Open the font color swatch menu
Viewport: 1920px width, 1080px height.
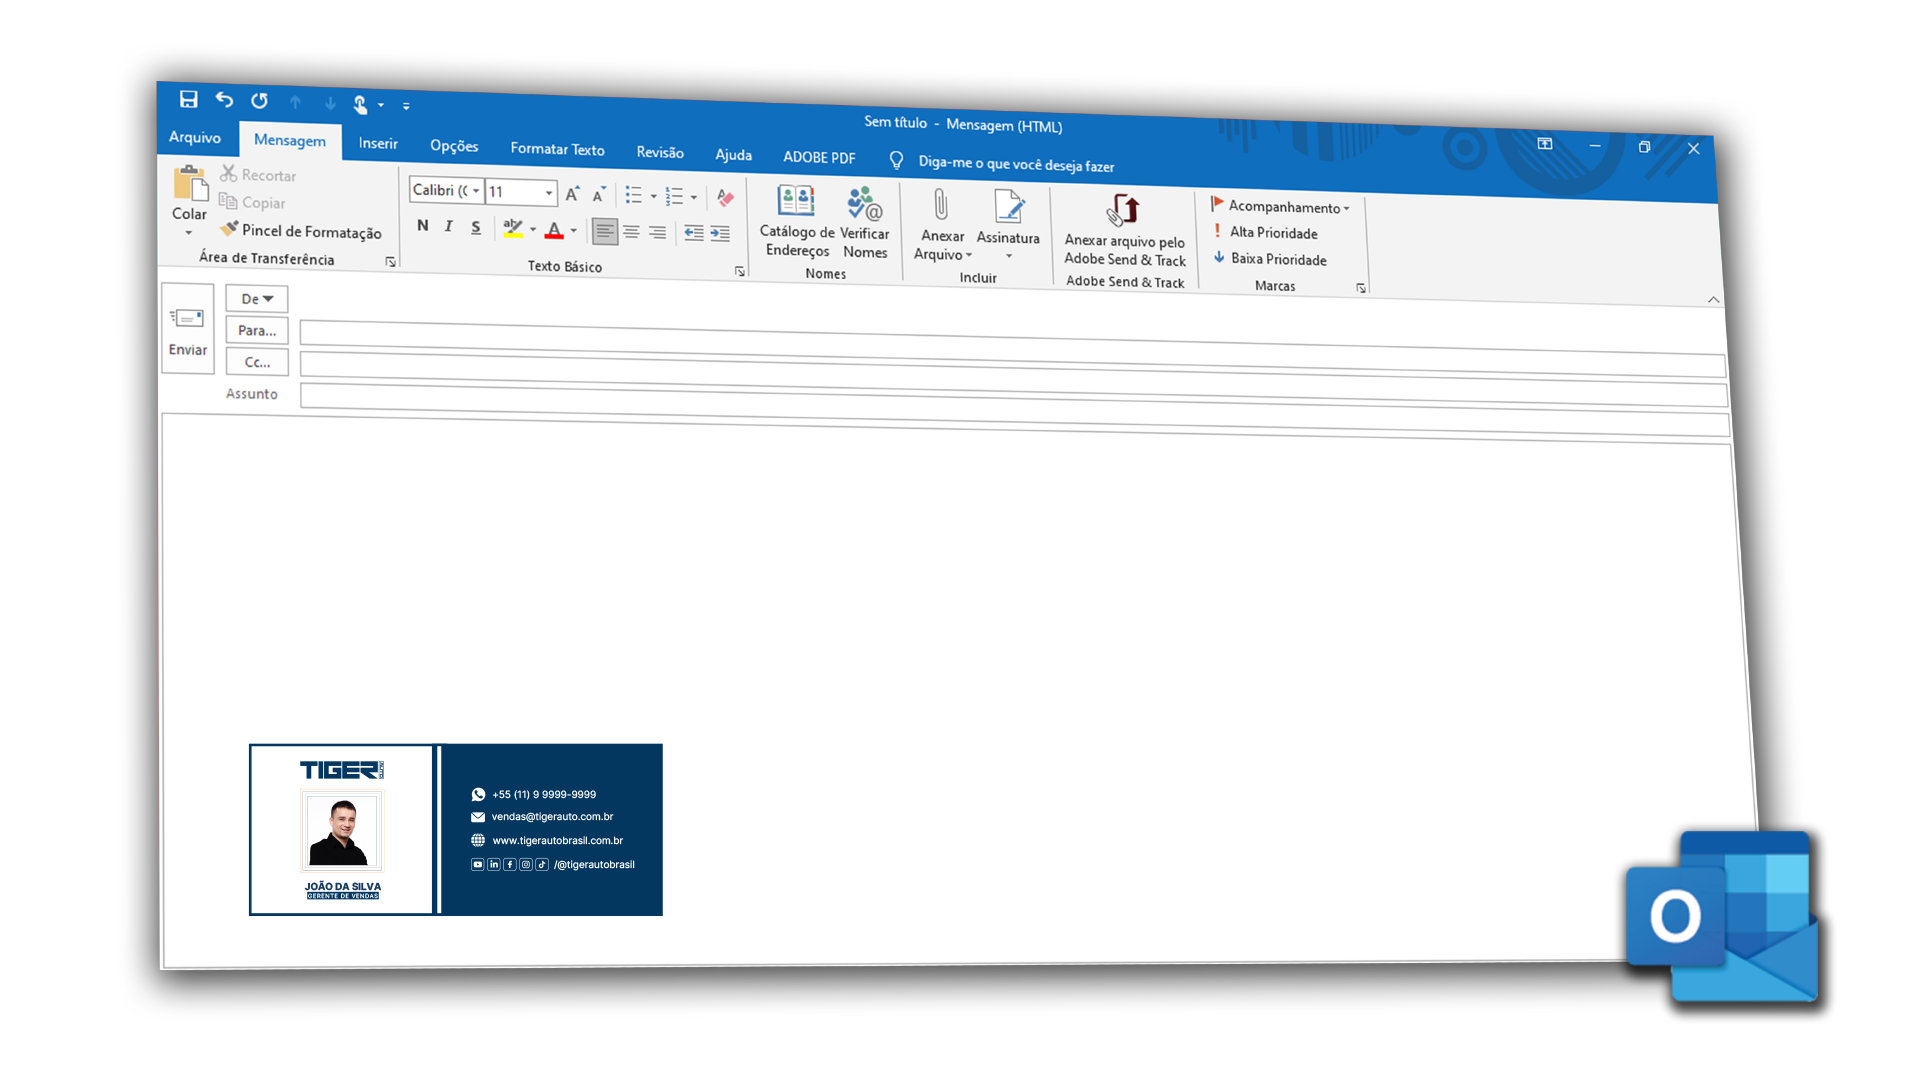[573, 231]
